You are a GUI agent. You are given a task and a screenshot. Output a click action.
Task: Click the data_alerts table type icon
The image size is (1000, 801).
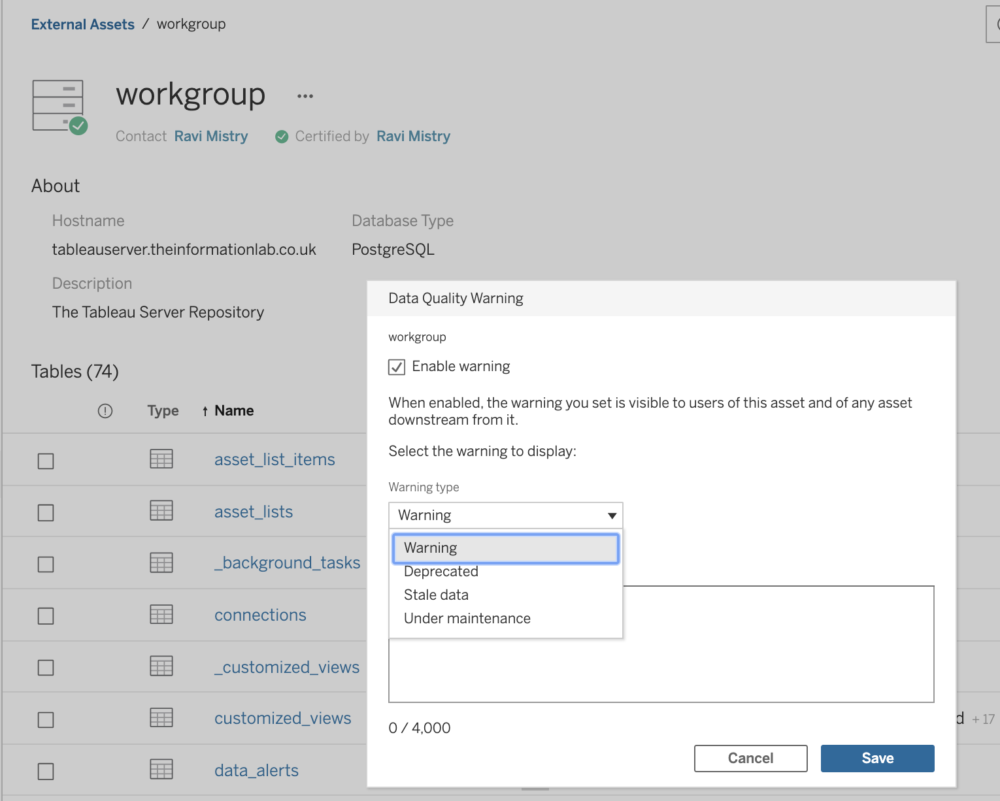coord(161,769)
